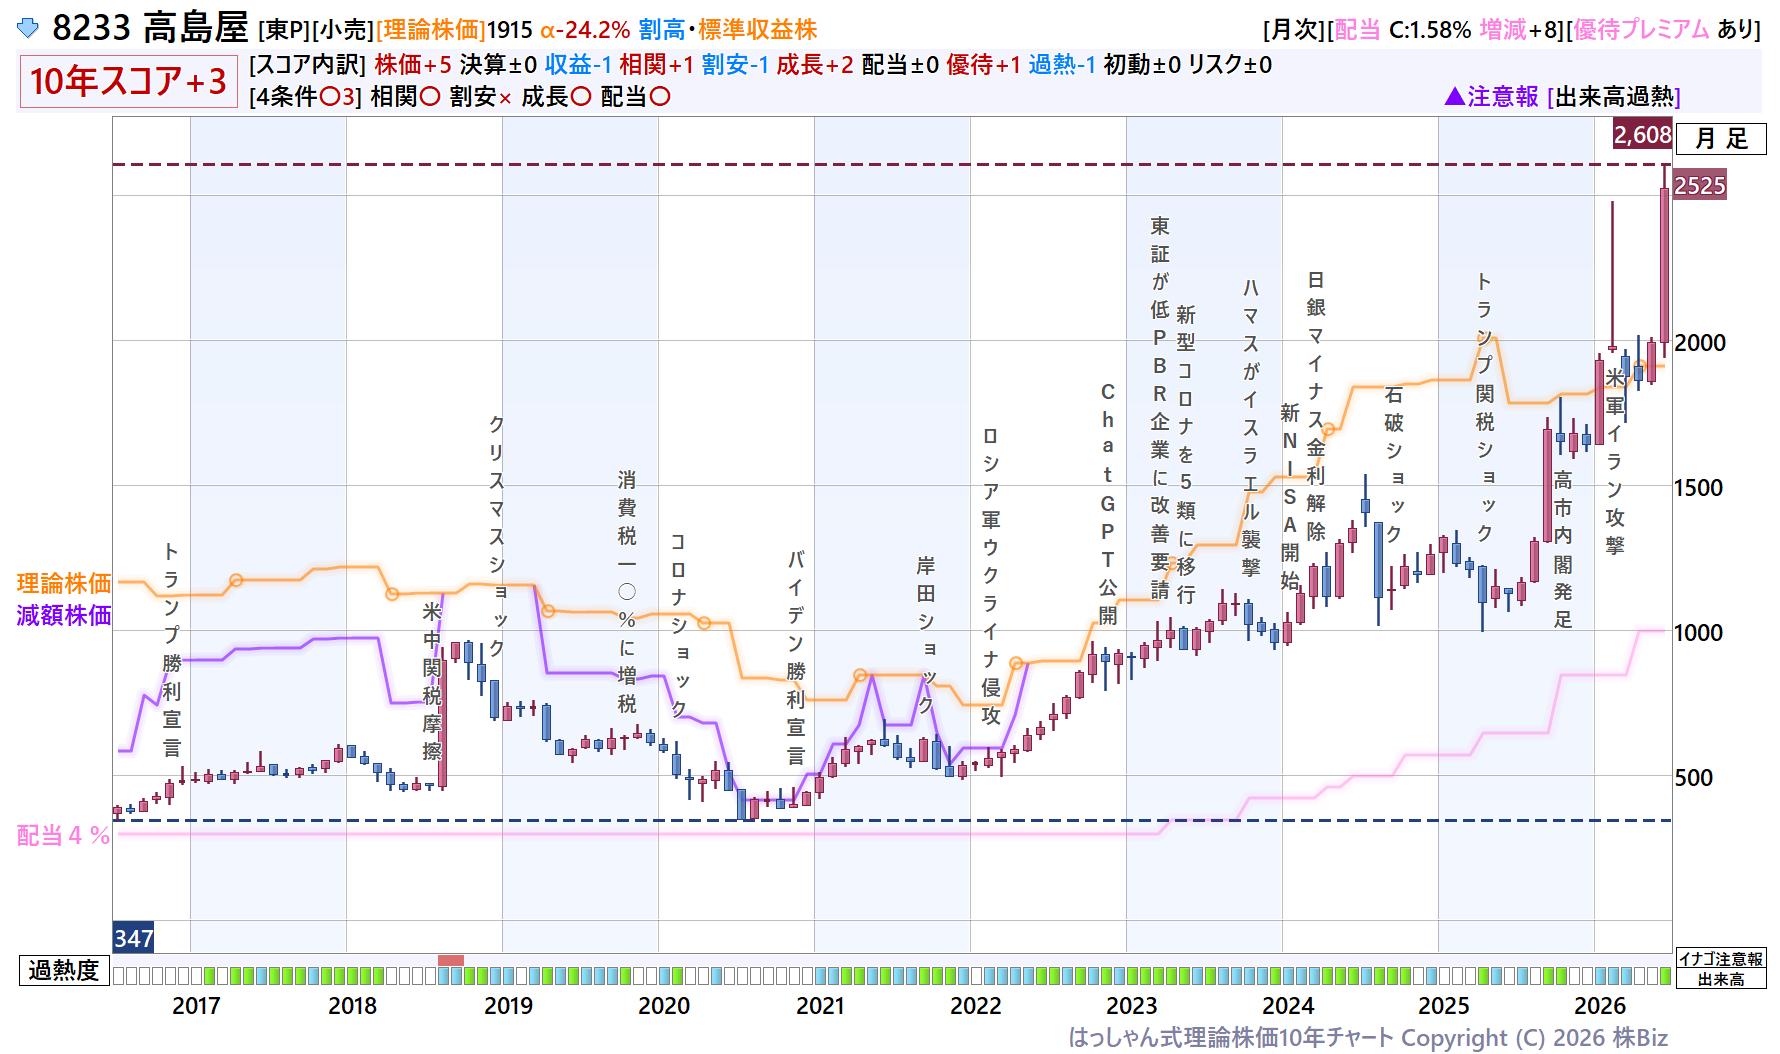Click the 過熱度 label box
The image size is (1780, 1054).
(x=64, y=971)
